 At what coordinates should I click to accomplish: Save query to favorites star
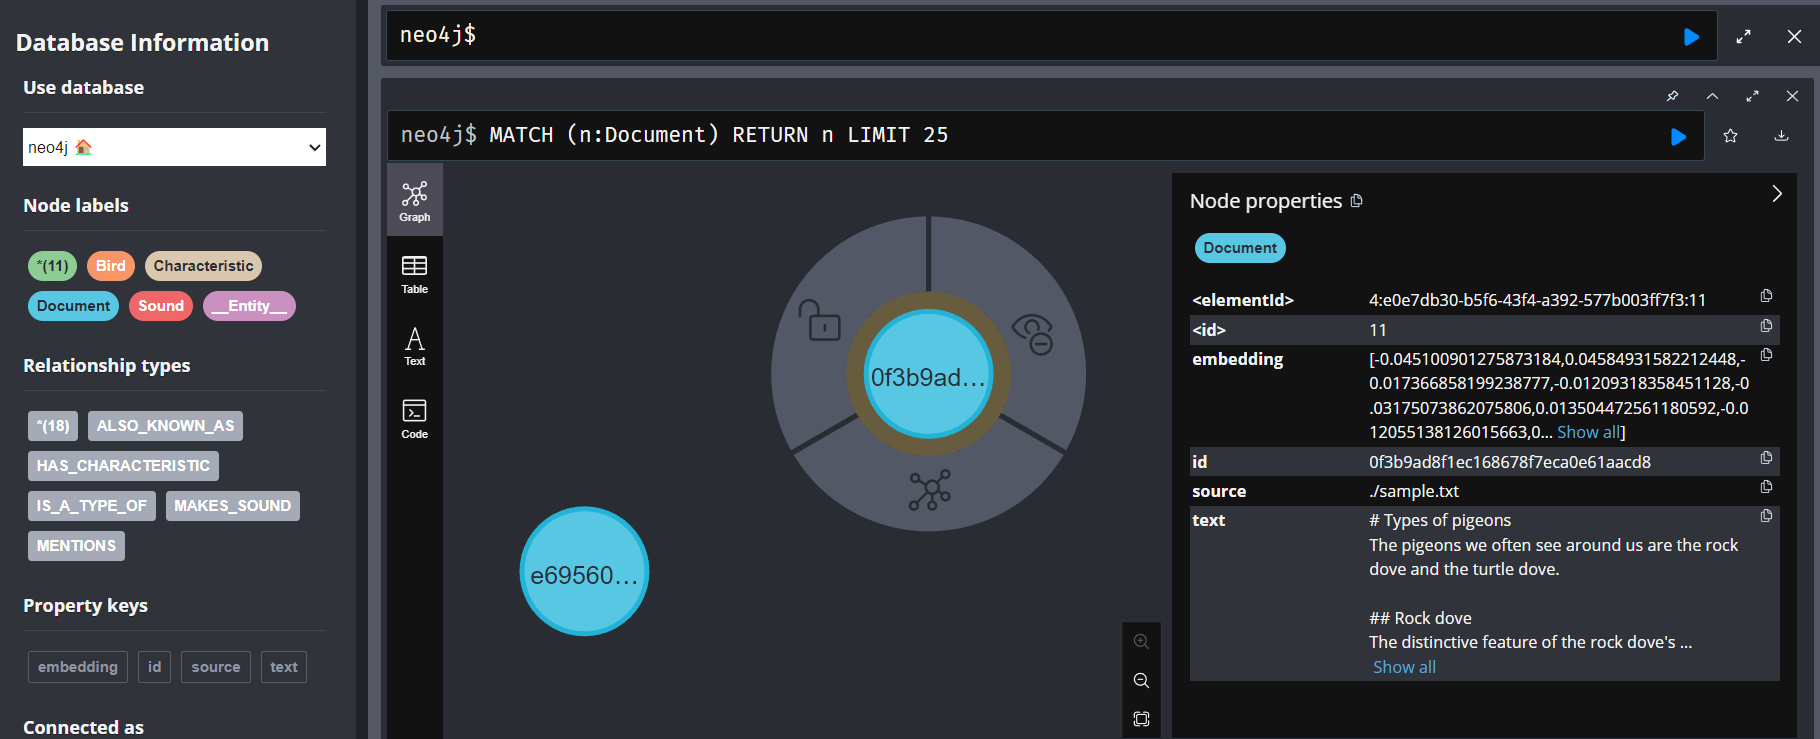click(x=1730, y=136)
